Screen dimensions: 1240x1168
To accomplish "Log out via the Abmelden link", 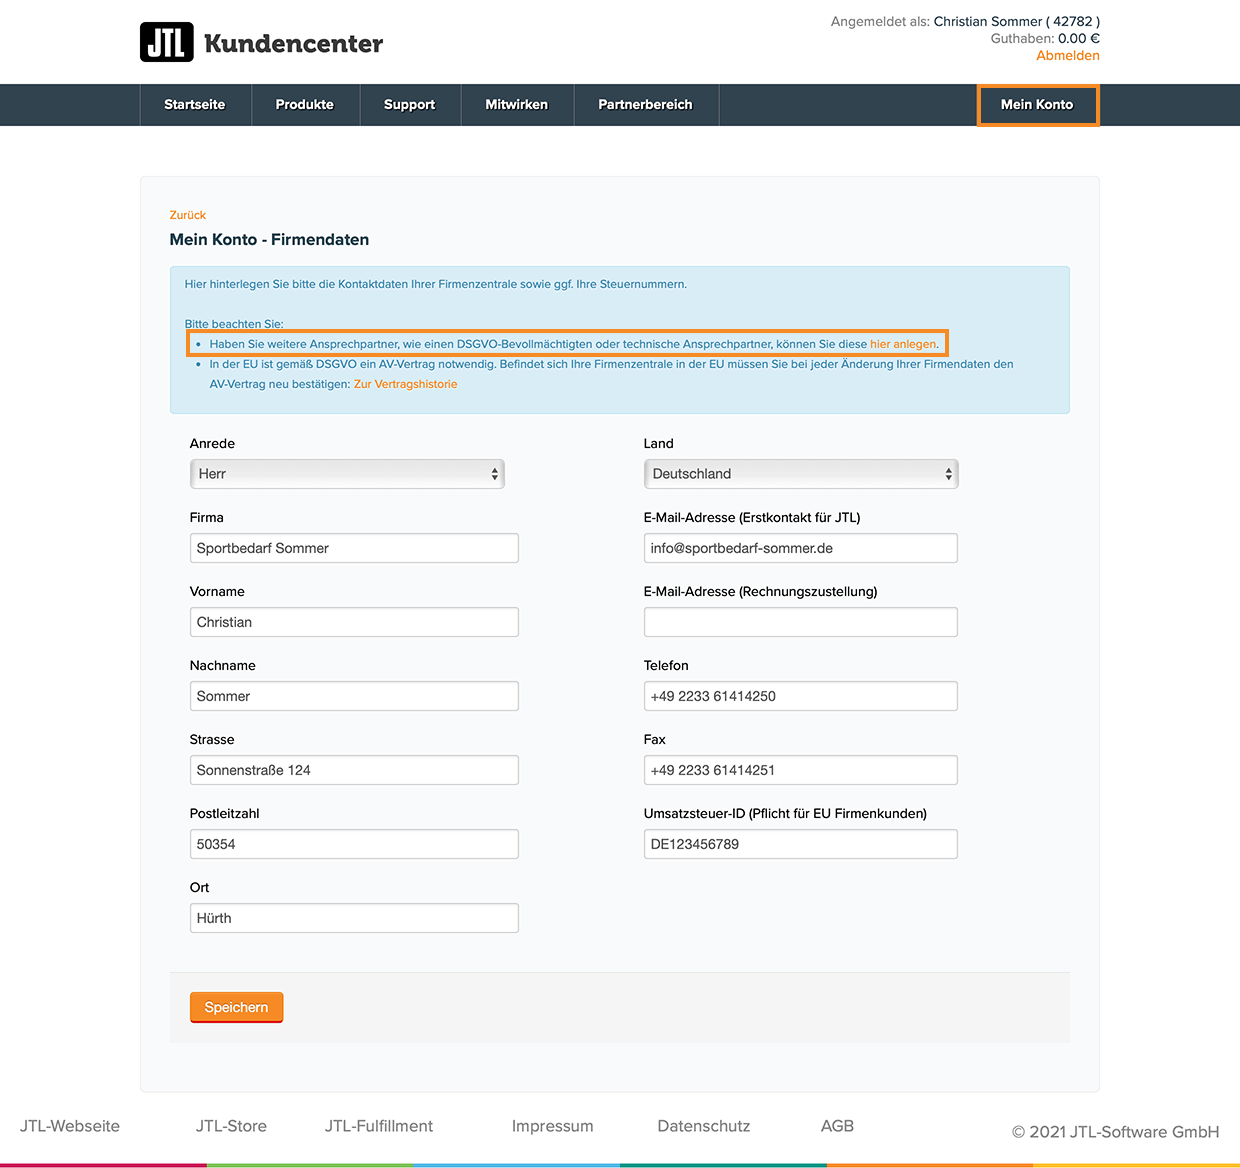I will pyautogui.click(x=1067, y=56).
